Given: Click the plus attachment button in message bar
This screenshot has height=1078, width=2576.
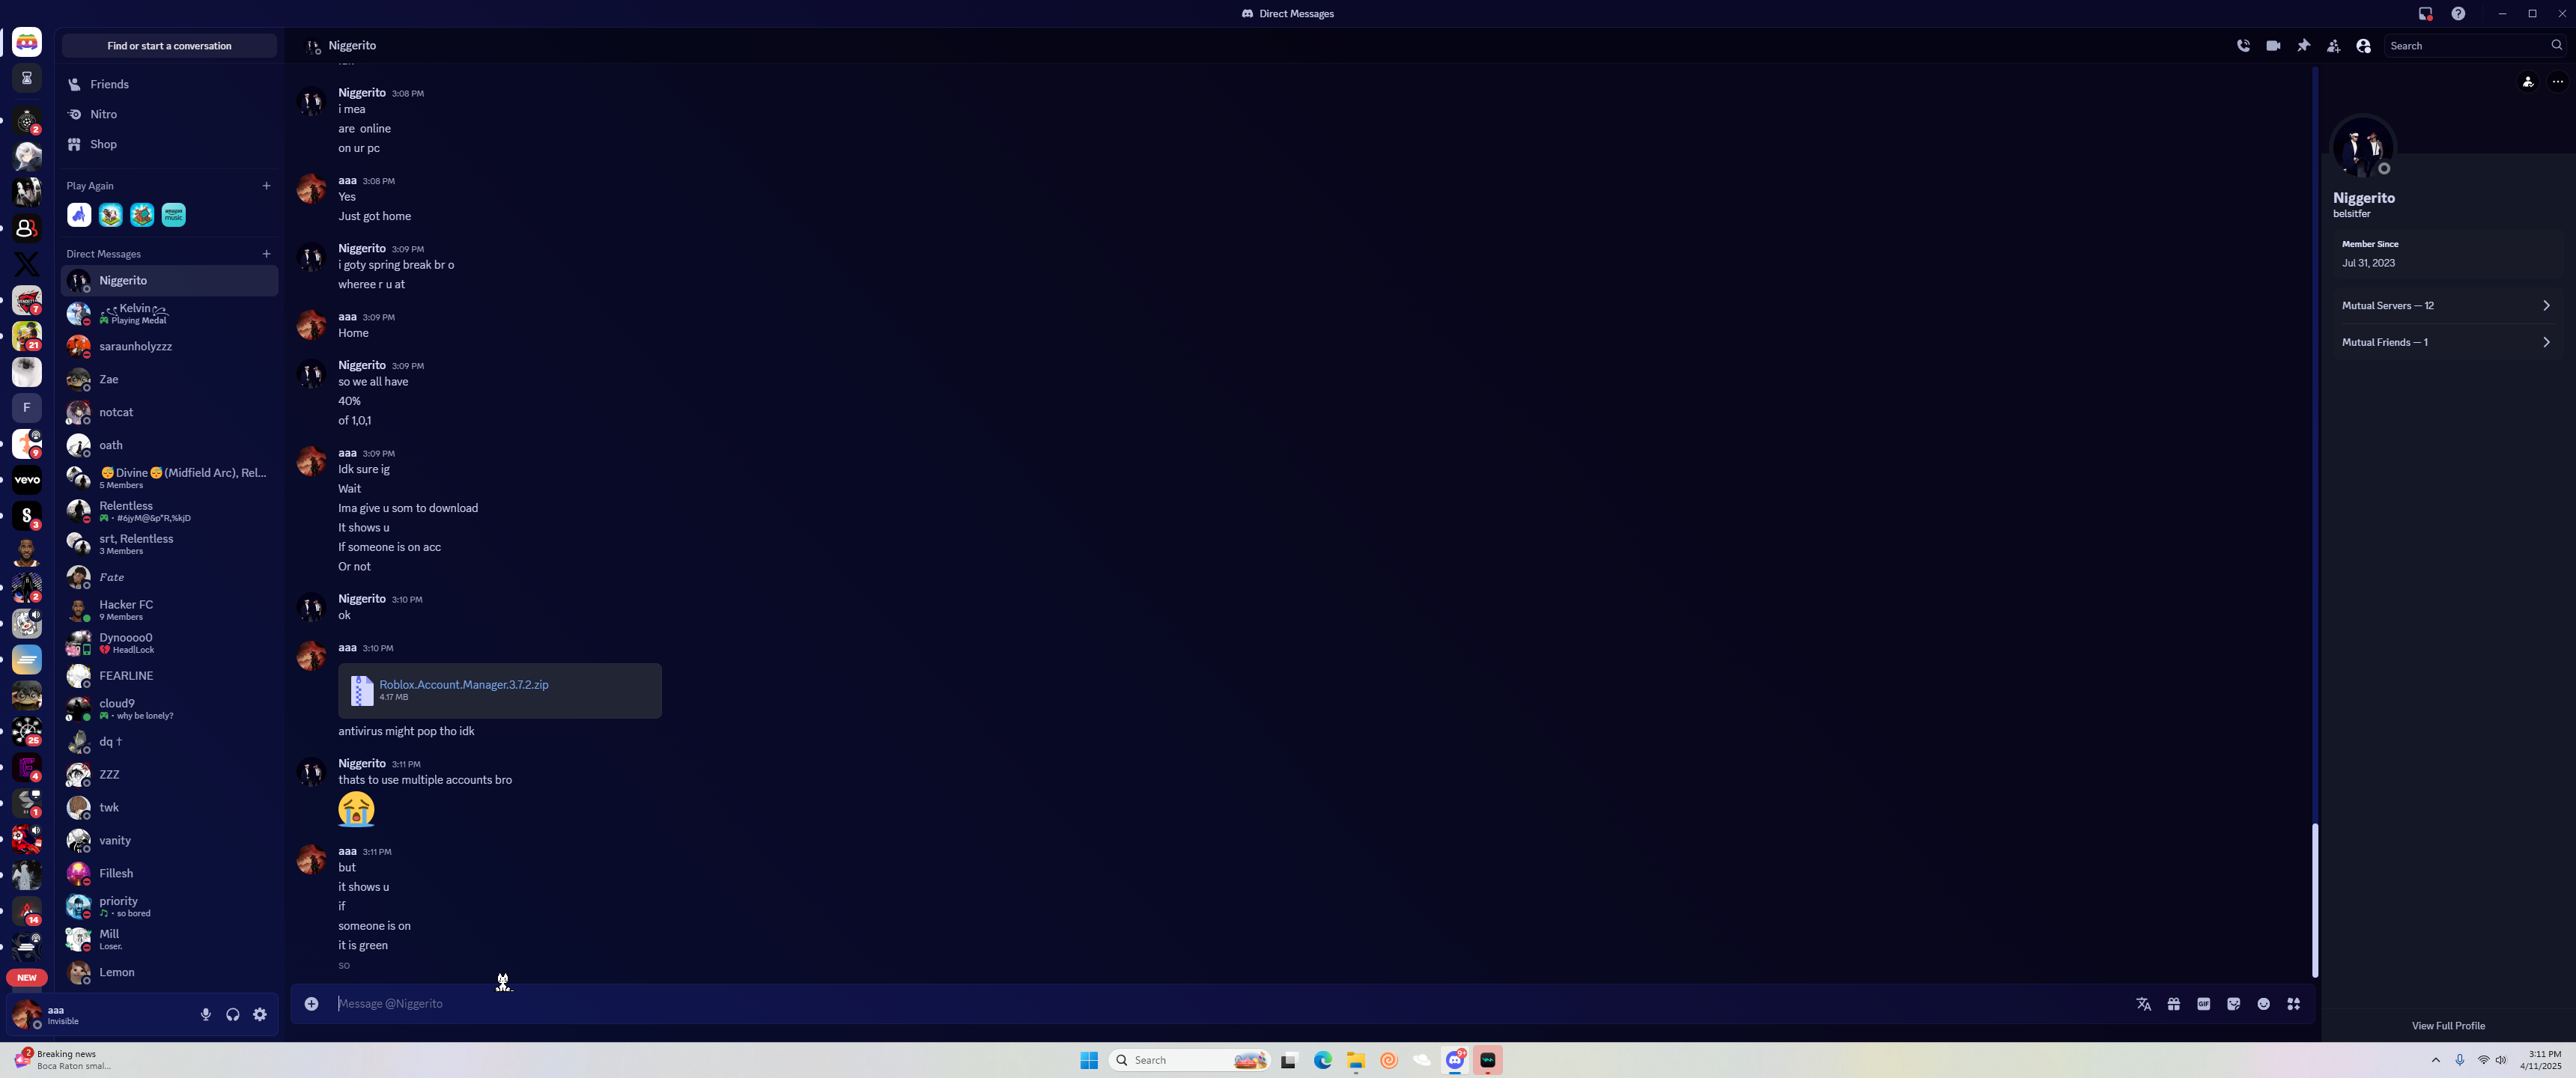Looking at the screenshot, I should click(311, 1004).
